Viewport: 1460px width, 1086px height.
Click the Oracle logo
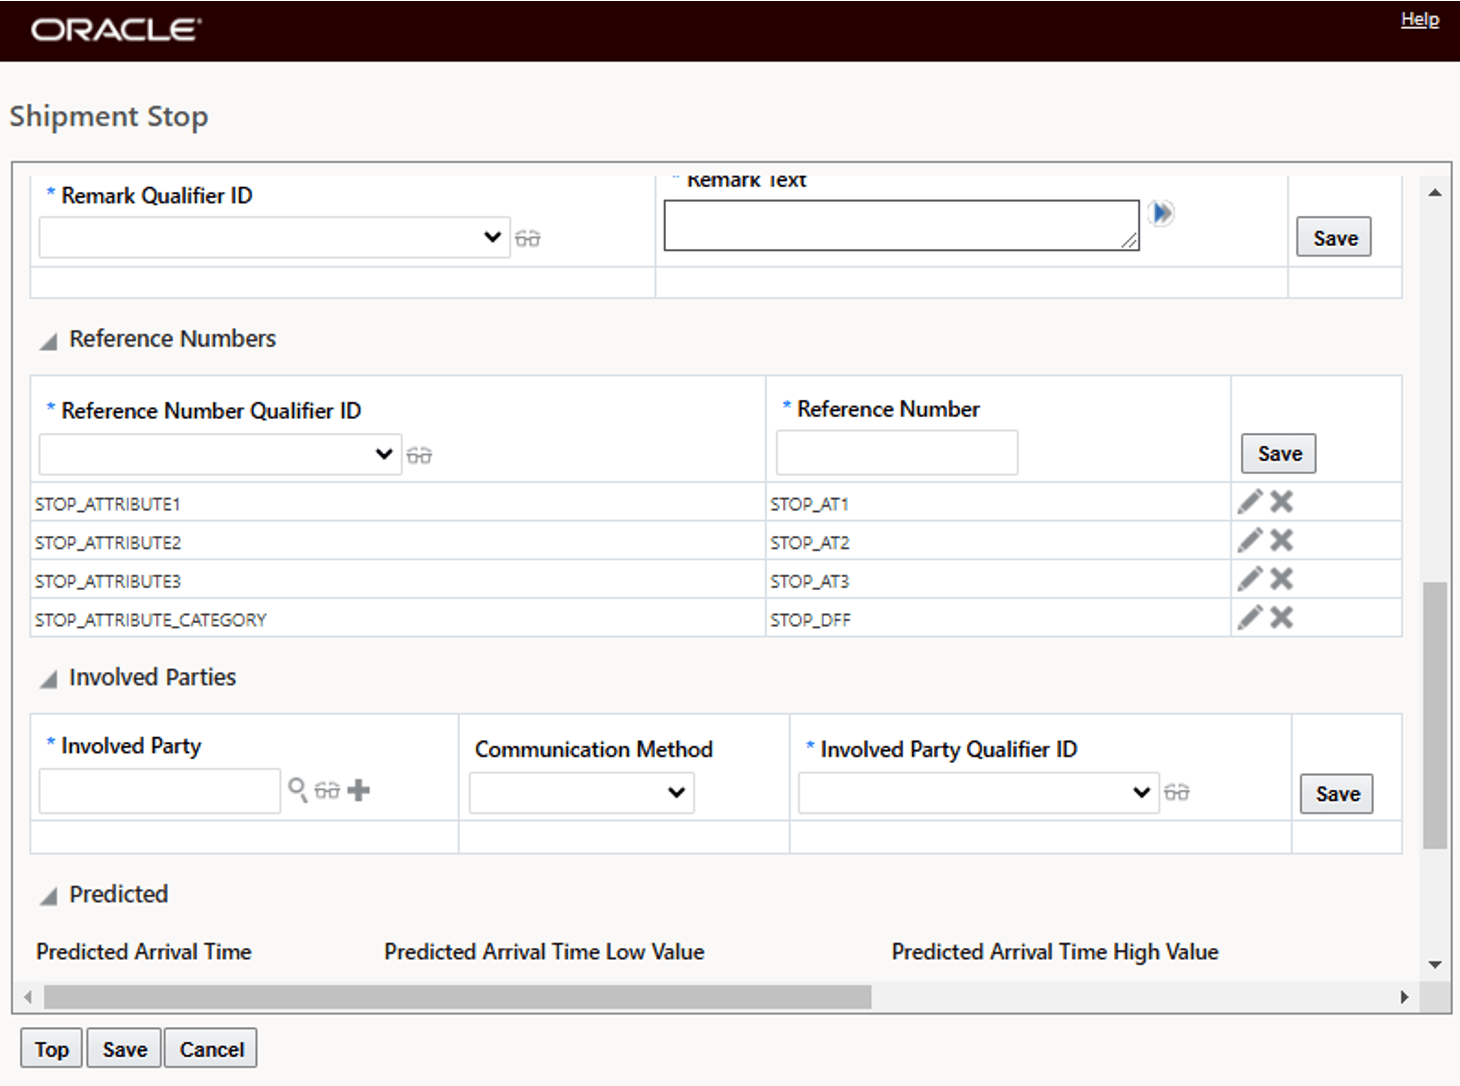pyautogui.click(x=116, y=30)
